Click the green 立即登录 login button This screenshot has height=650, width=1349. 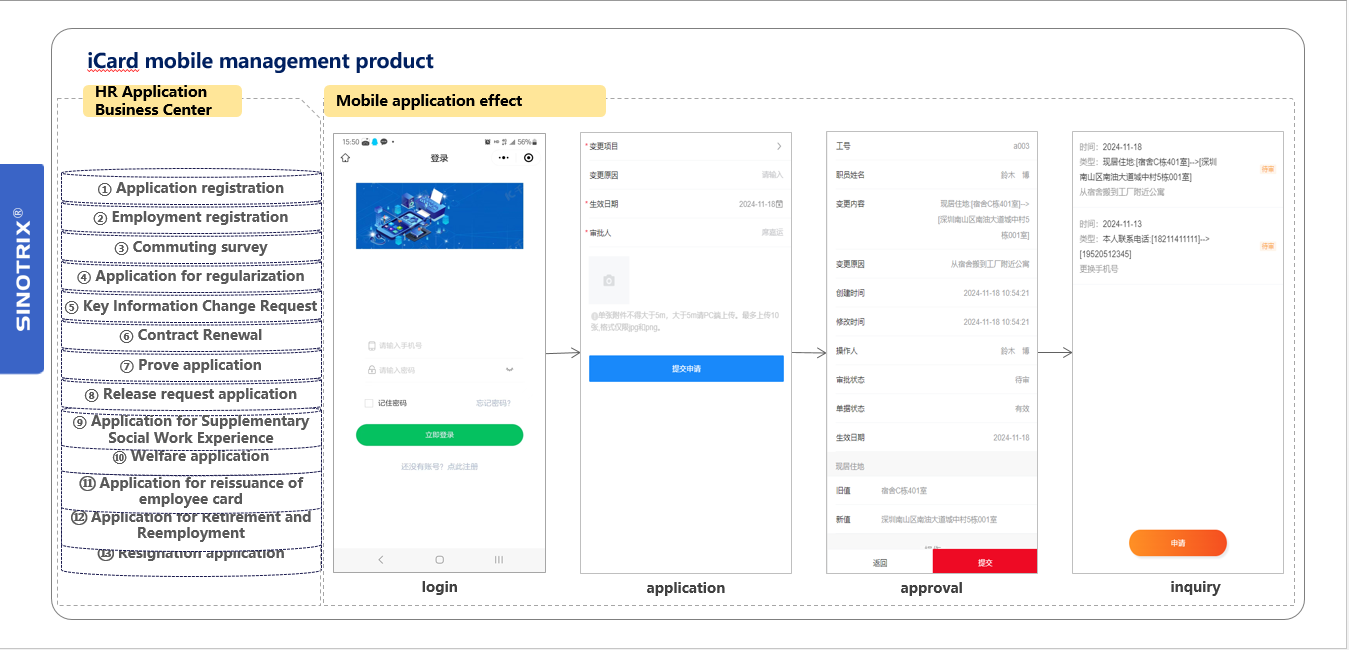tap(439, 435)
